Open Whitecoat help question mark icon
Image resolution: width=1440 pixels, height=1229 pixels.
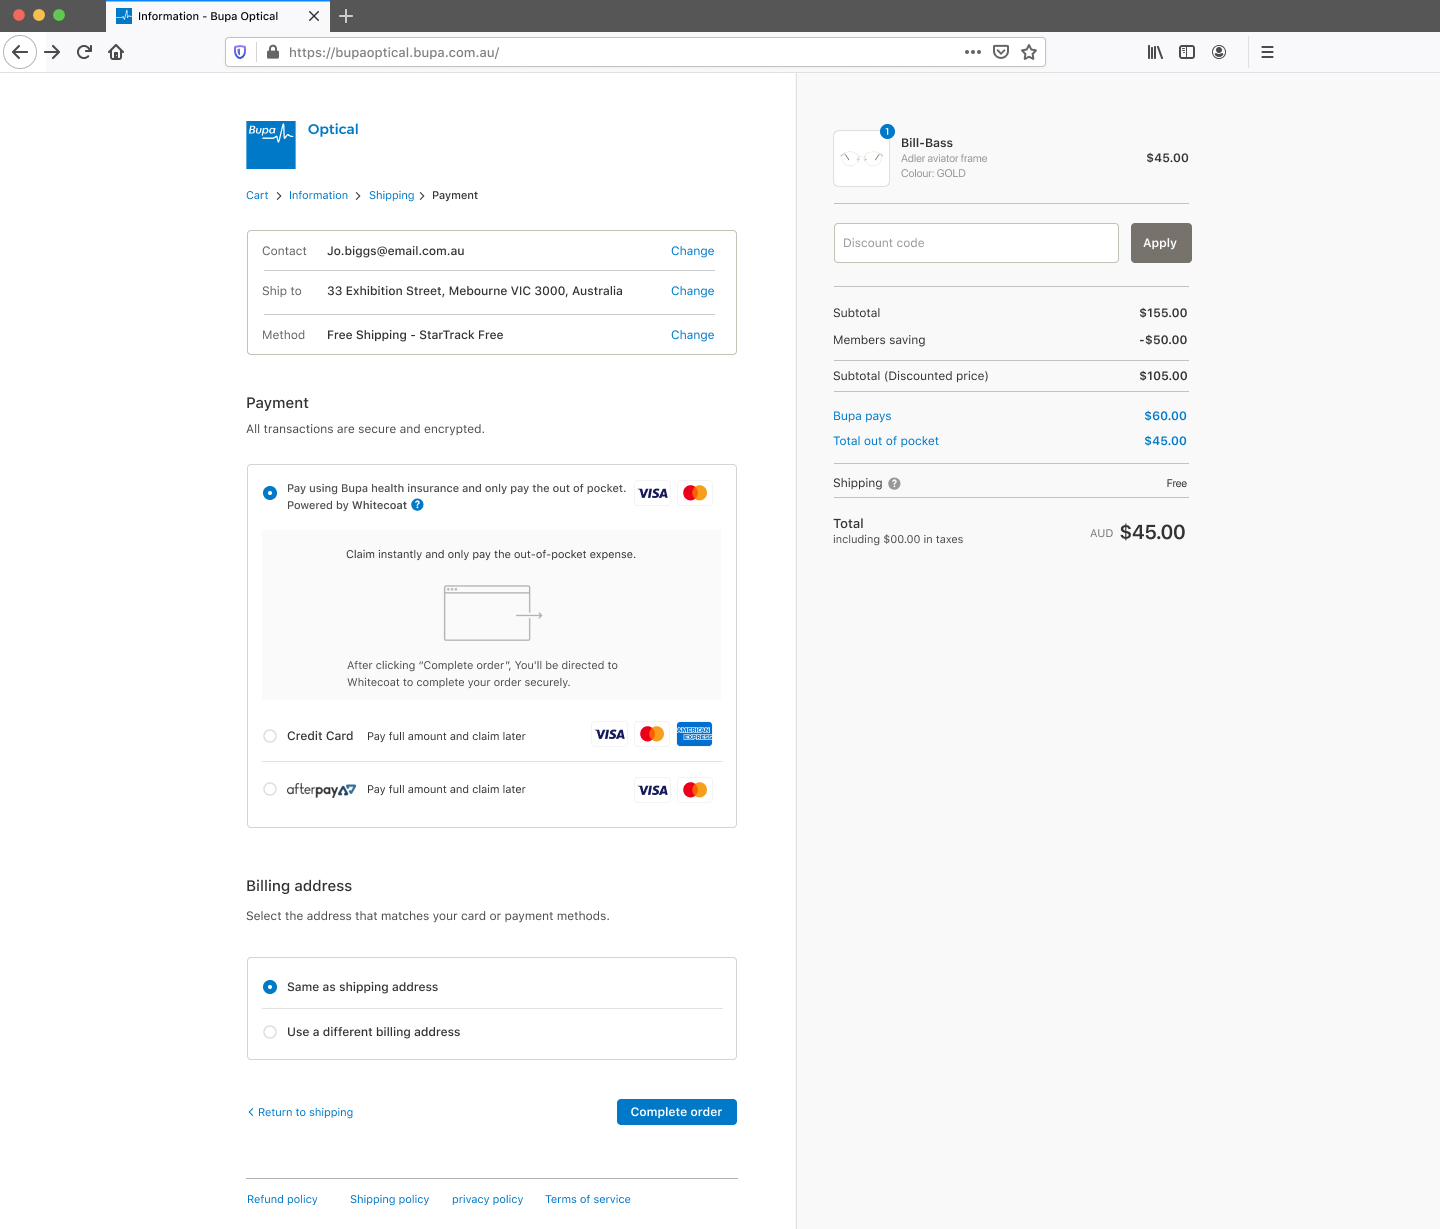(418, 505)
